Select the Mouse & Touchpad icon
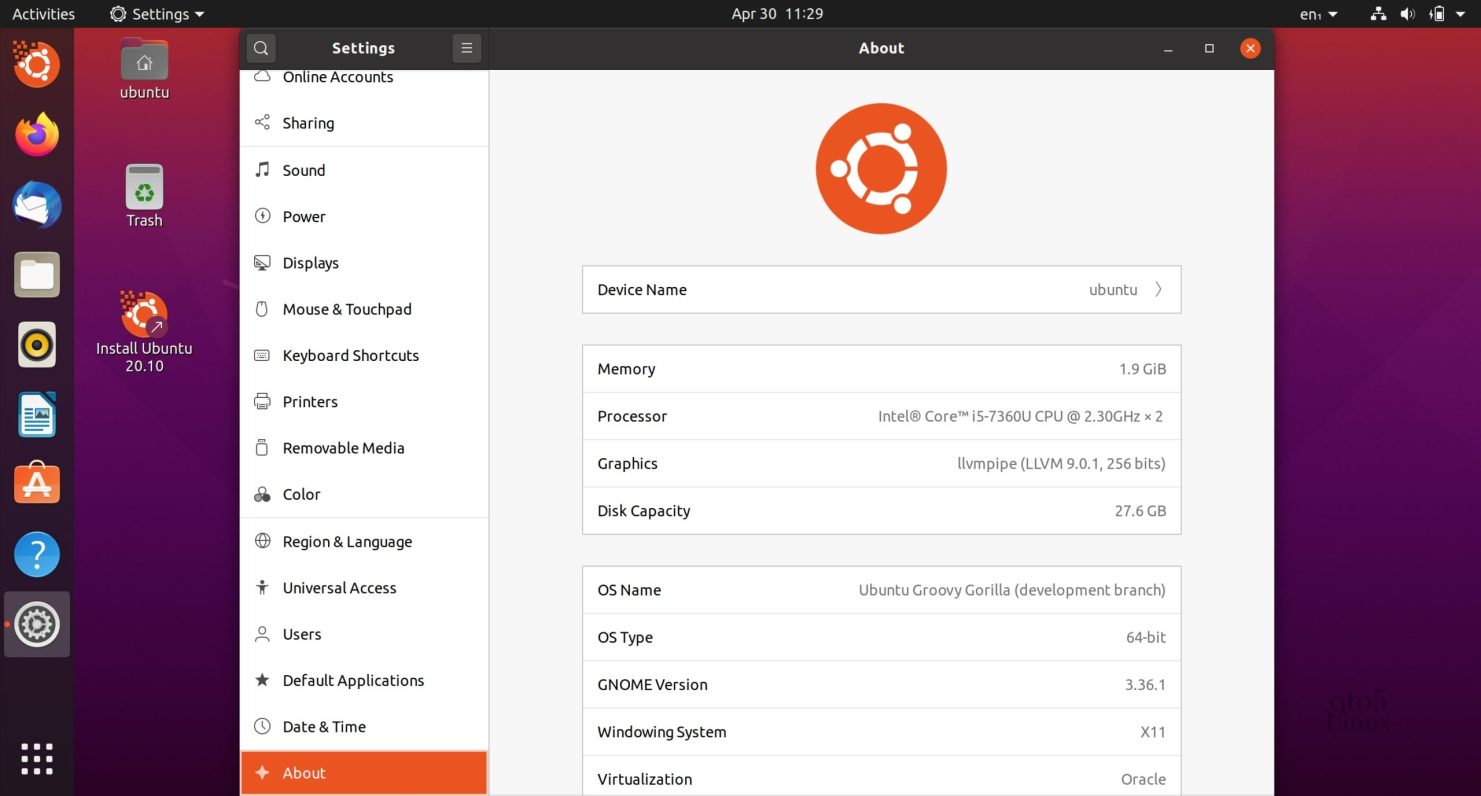Viewport: 1481px width, 796px height. 262,309
